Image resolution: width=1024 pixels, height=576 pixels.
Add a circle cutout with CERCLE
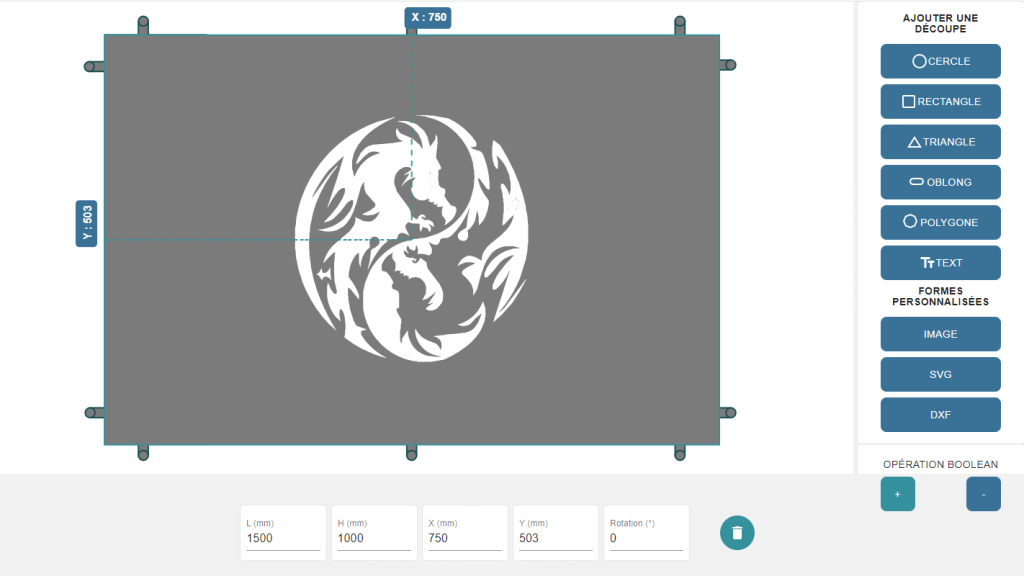click(940, 61)
